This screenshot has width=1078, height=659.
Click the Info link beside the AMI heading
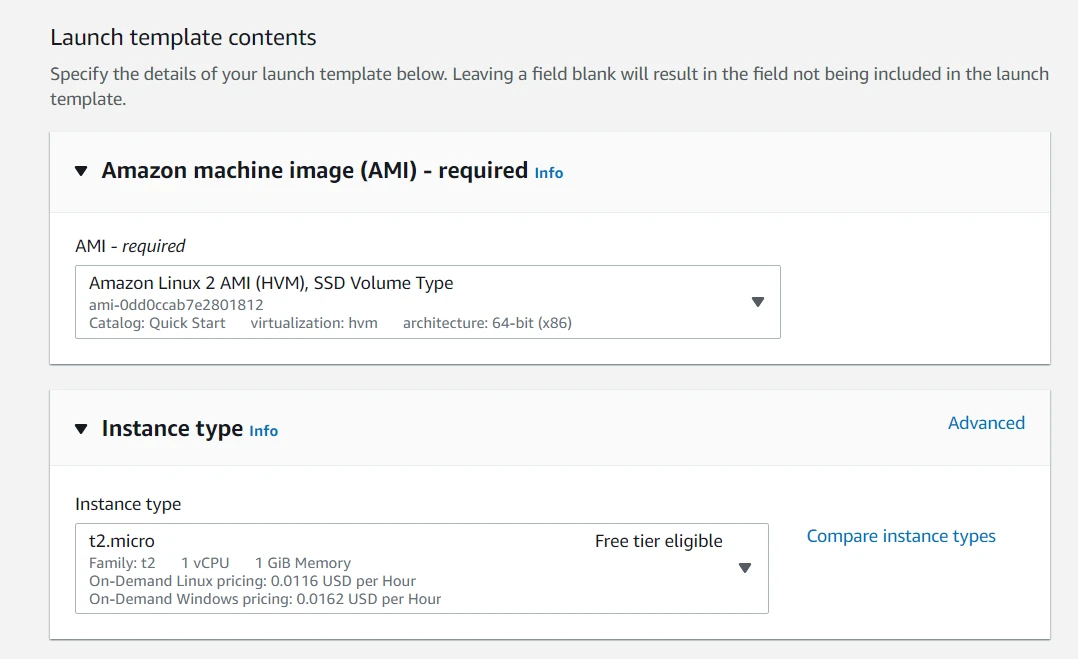coord(548,172)
